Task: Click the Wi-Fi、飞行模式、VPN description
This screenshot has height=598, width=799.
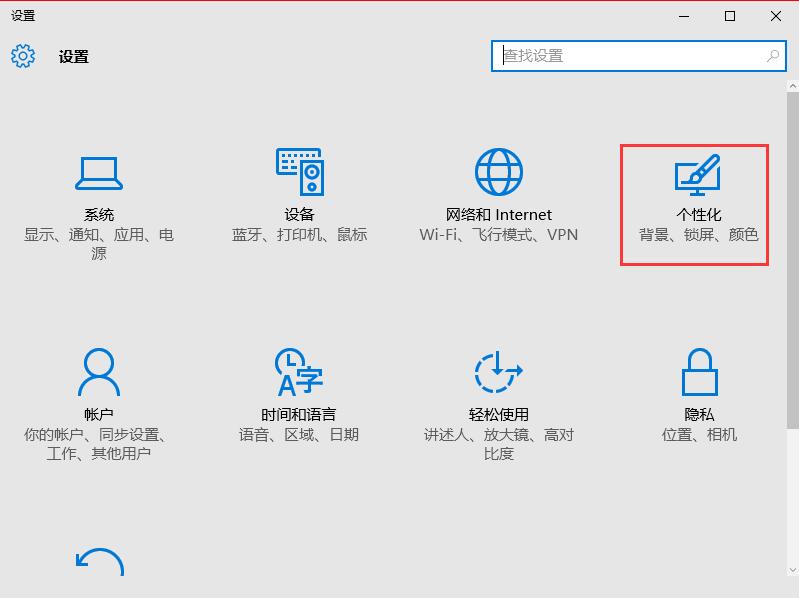Action: pyautogui.click(x=498, y=234)
